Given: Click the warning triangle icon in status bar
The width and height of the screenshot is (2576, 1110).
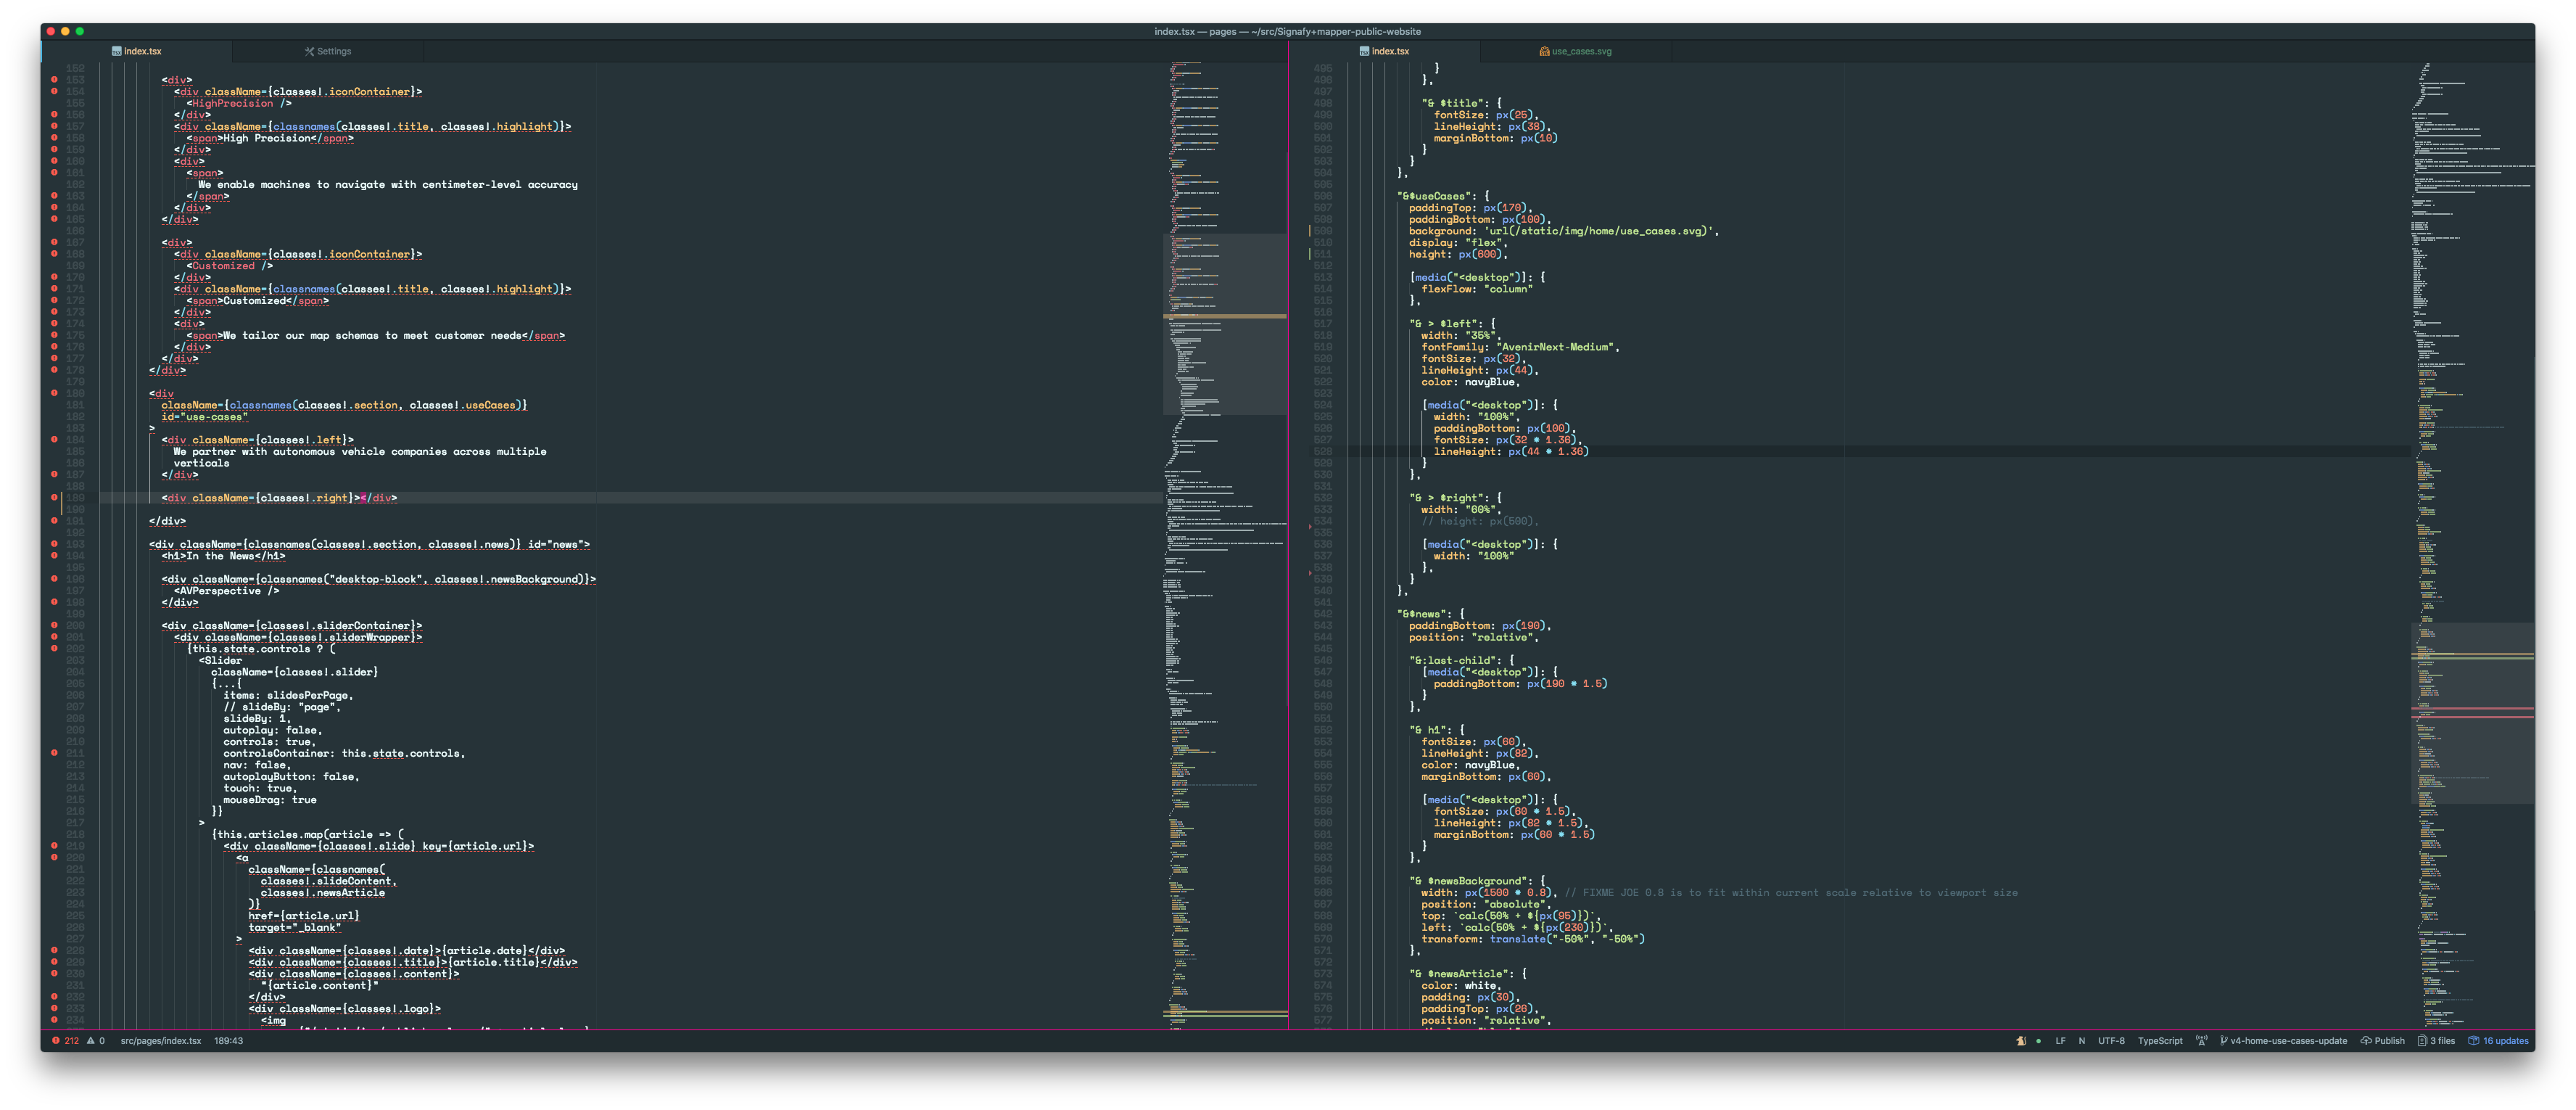Looking at the screenshot, I should [91, 1041].
